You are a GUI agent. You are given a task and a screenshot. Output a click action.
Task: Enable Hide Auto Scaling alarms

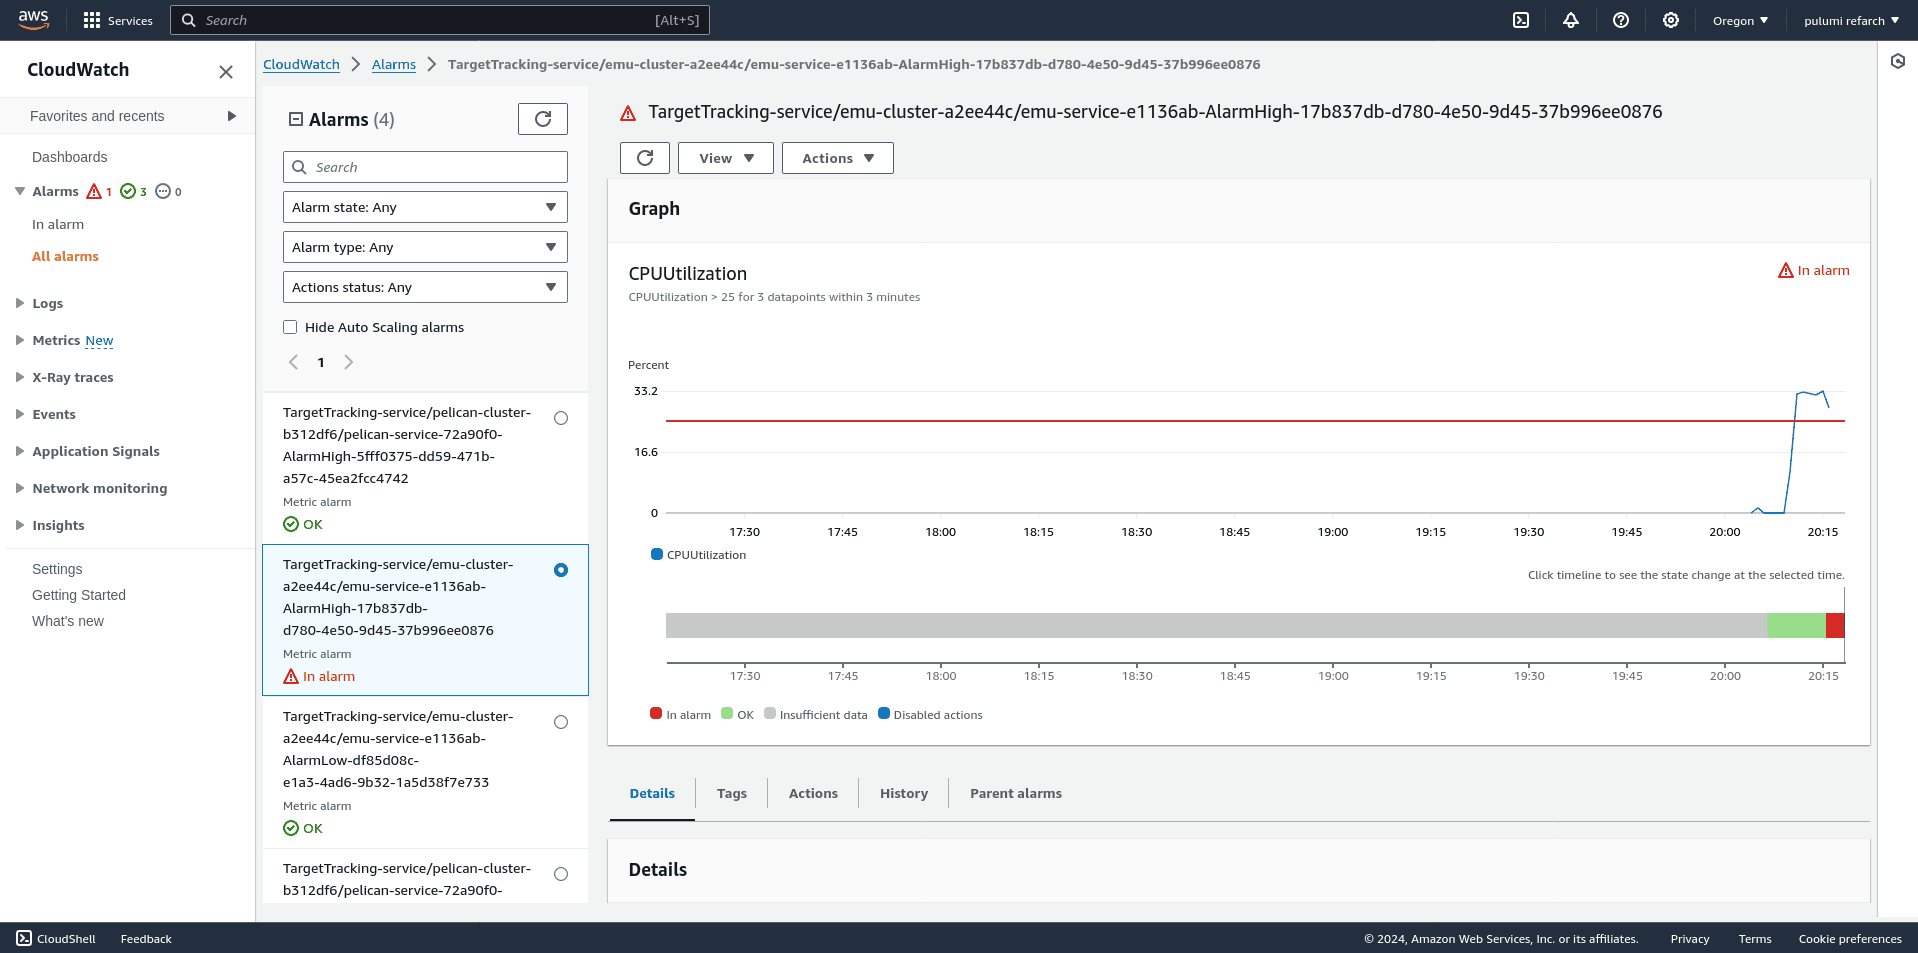point(290,327)
